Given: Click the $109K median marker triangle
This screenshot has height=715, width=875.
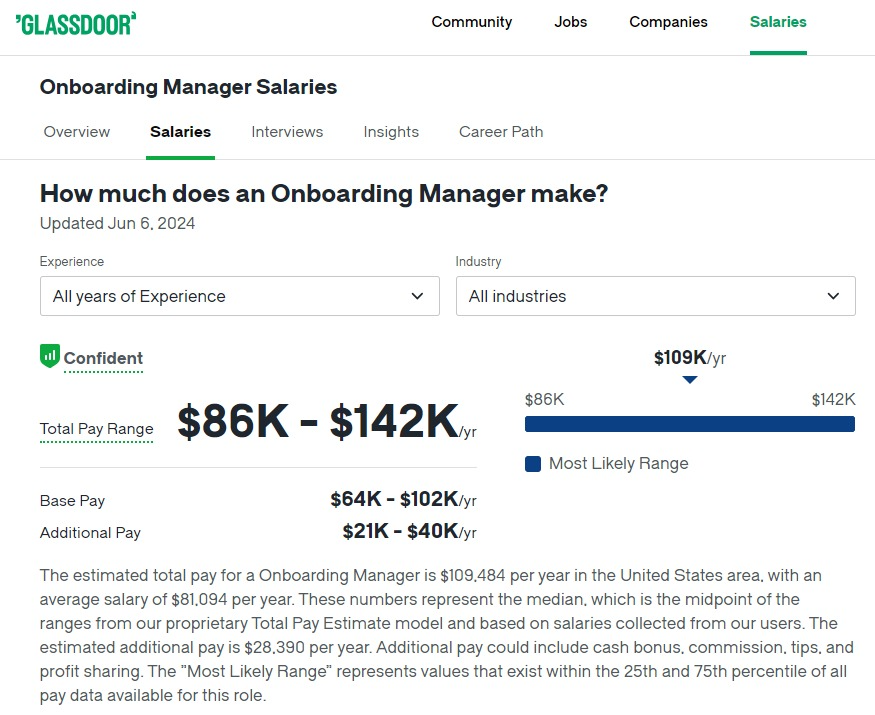Looking at the screenshot, I should pyautogui.click(x=689, y=380).
